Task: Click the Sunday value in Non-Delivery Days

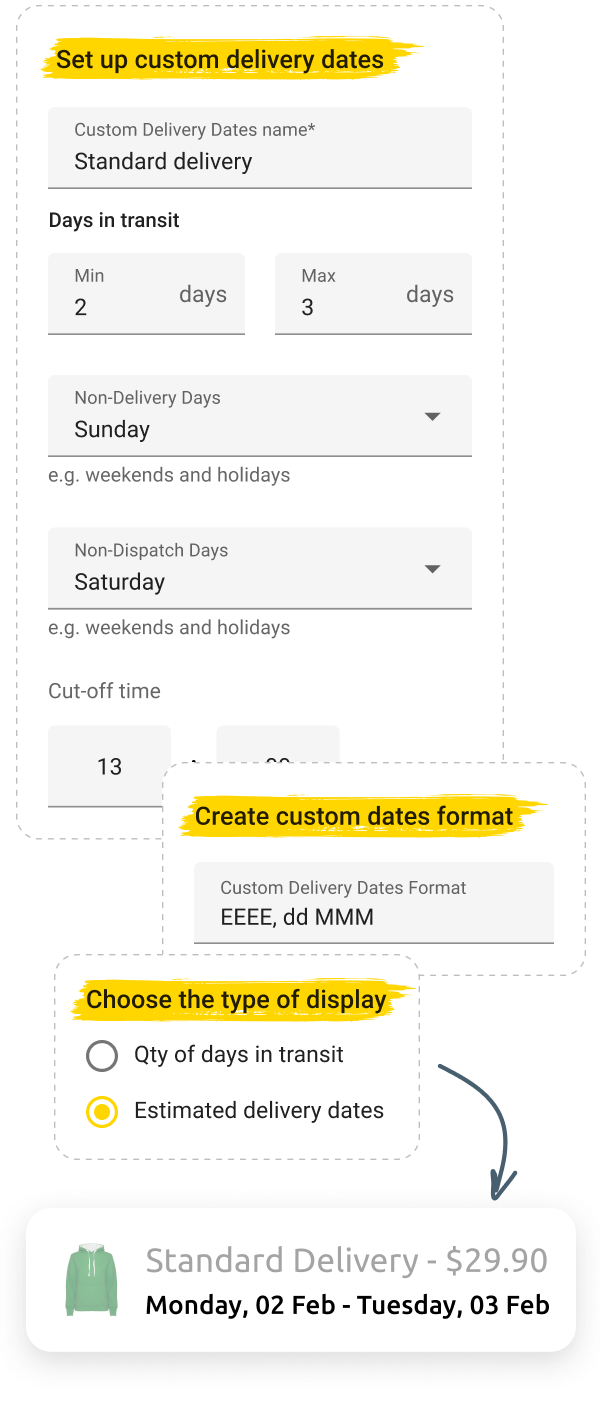Action: [x=112, y=430]
